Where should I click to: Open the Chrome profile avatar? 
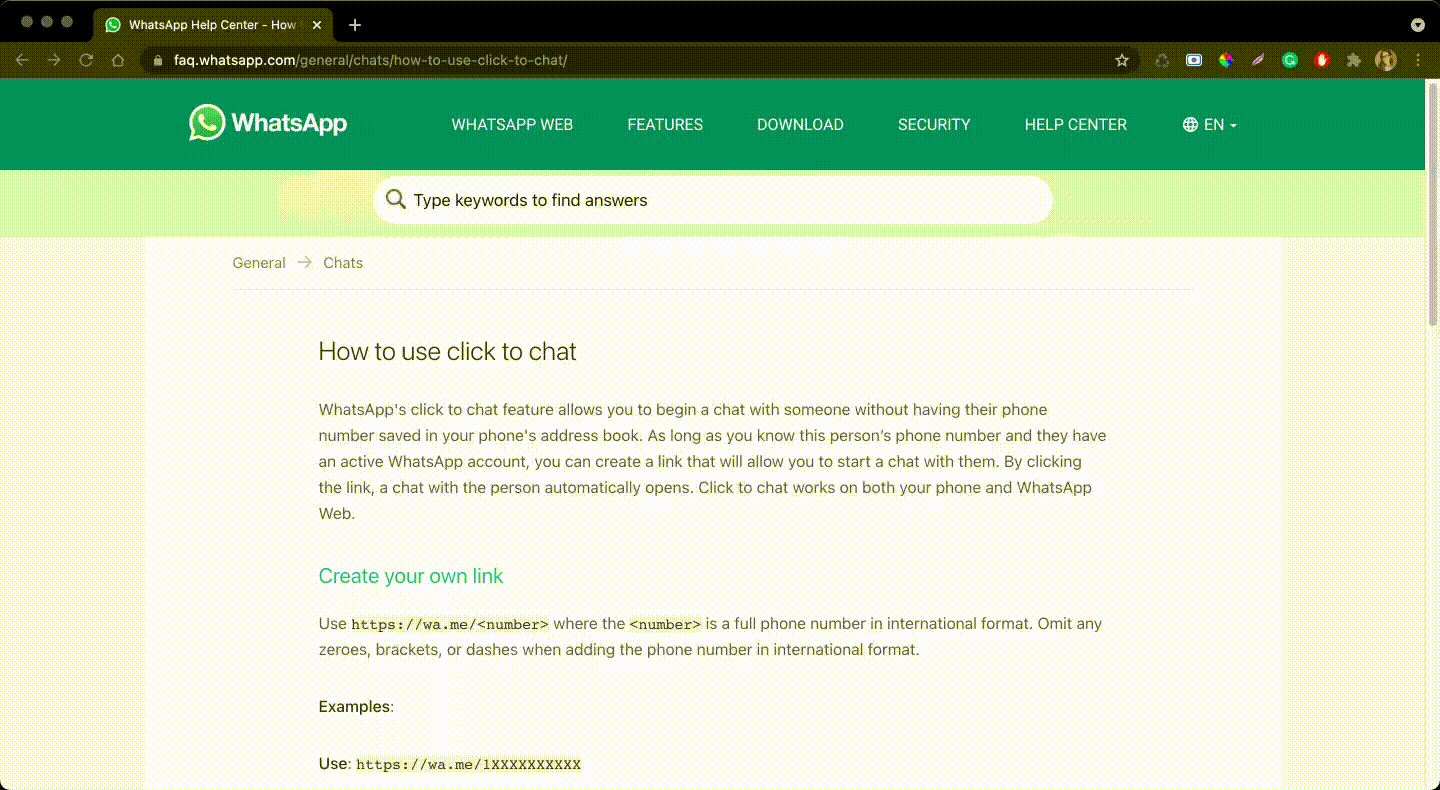pos(1386,59)
